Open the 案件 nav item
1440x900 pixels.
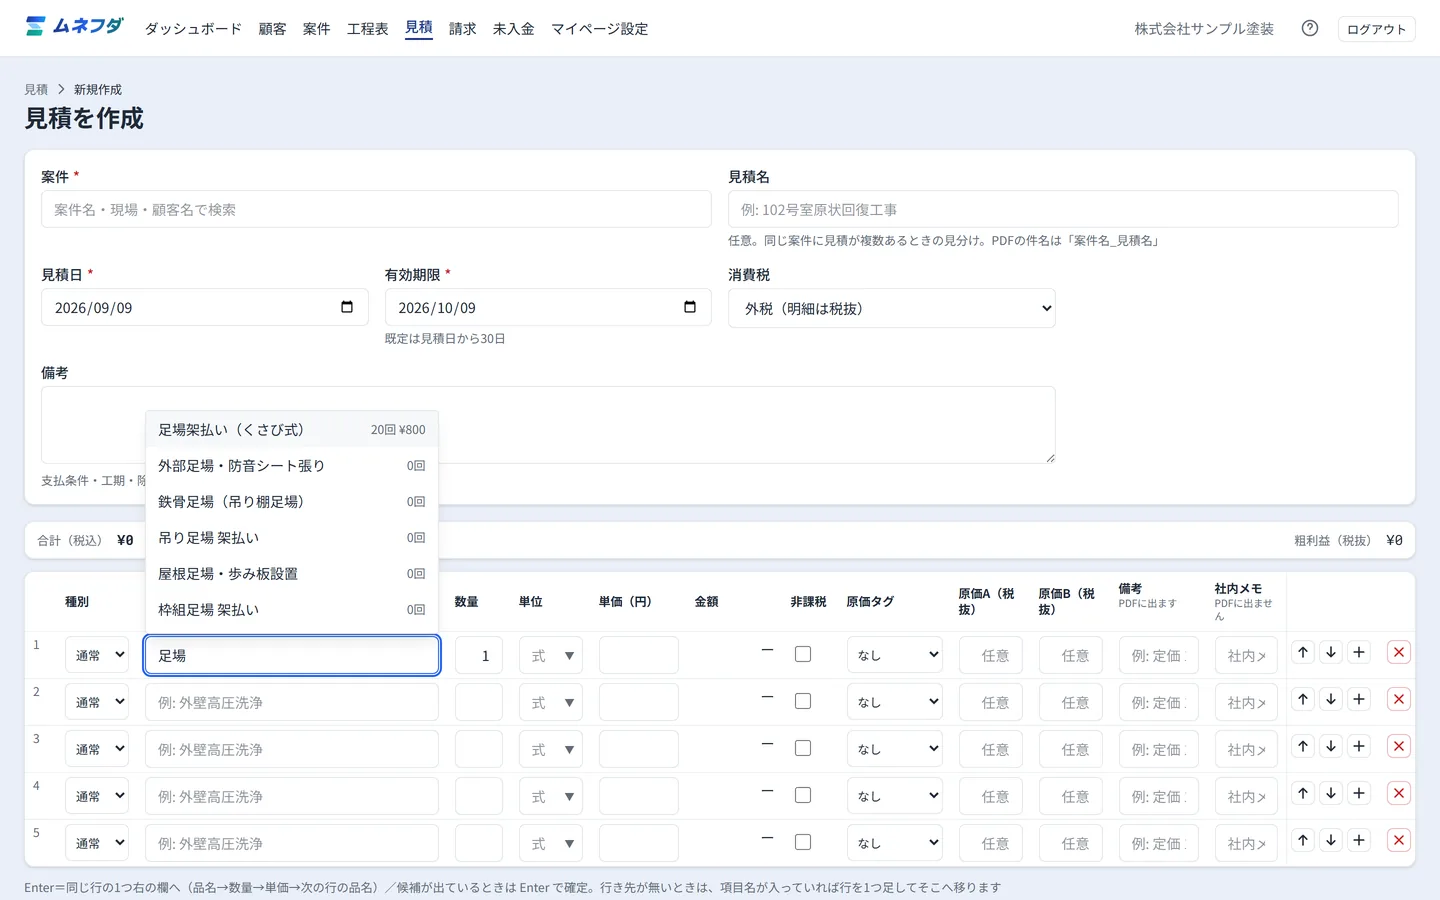click(317, 29)
